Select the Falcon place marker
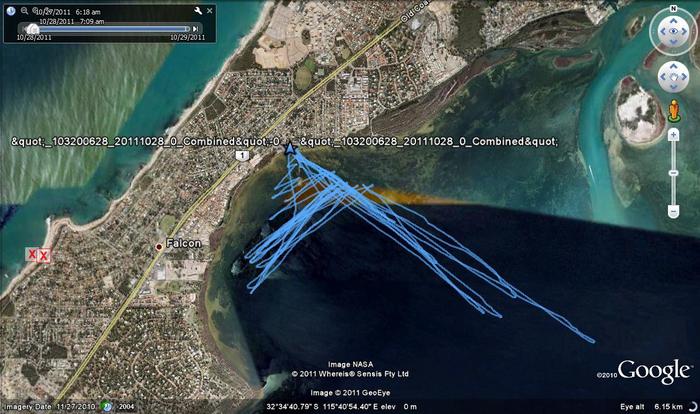Image resolution: width=700 pixels, height=414 pixels. [158, 245]
